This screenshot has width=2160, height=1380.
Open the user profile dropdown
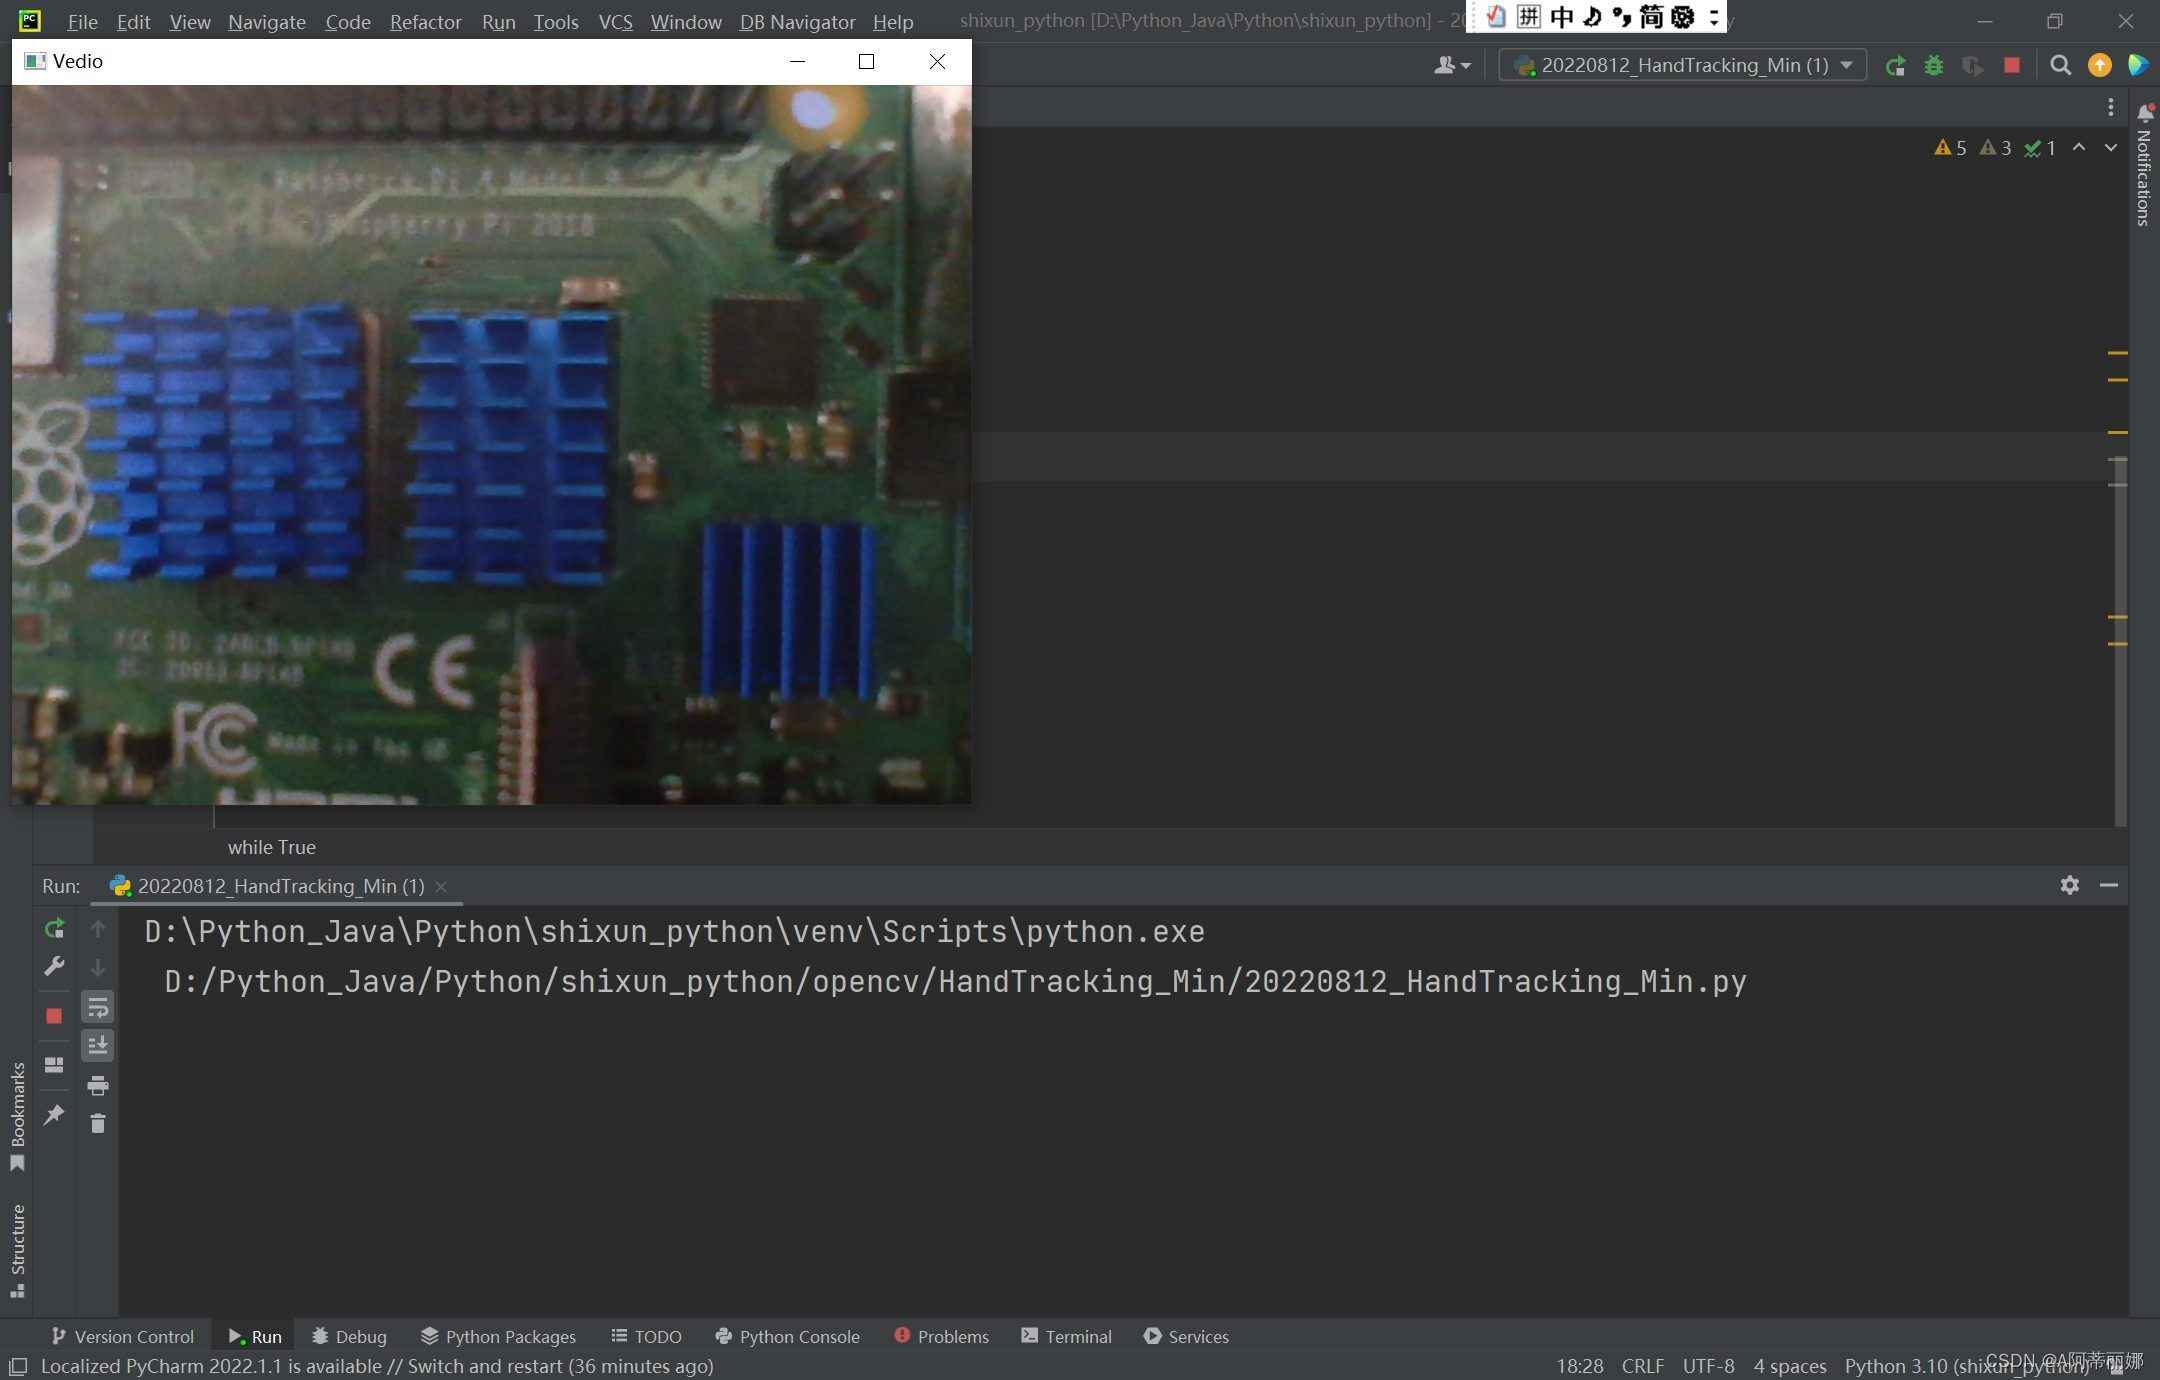(1450, 65)
